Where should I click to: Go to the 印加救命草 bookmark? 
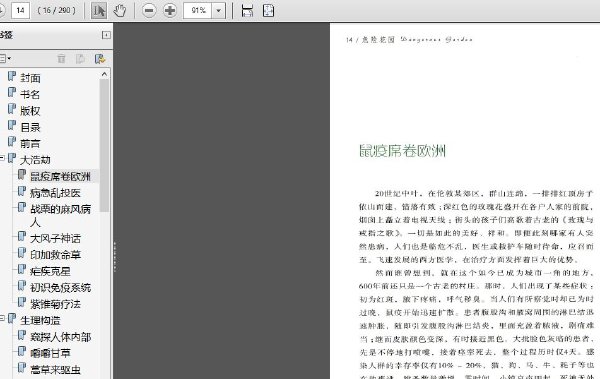55,255
